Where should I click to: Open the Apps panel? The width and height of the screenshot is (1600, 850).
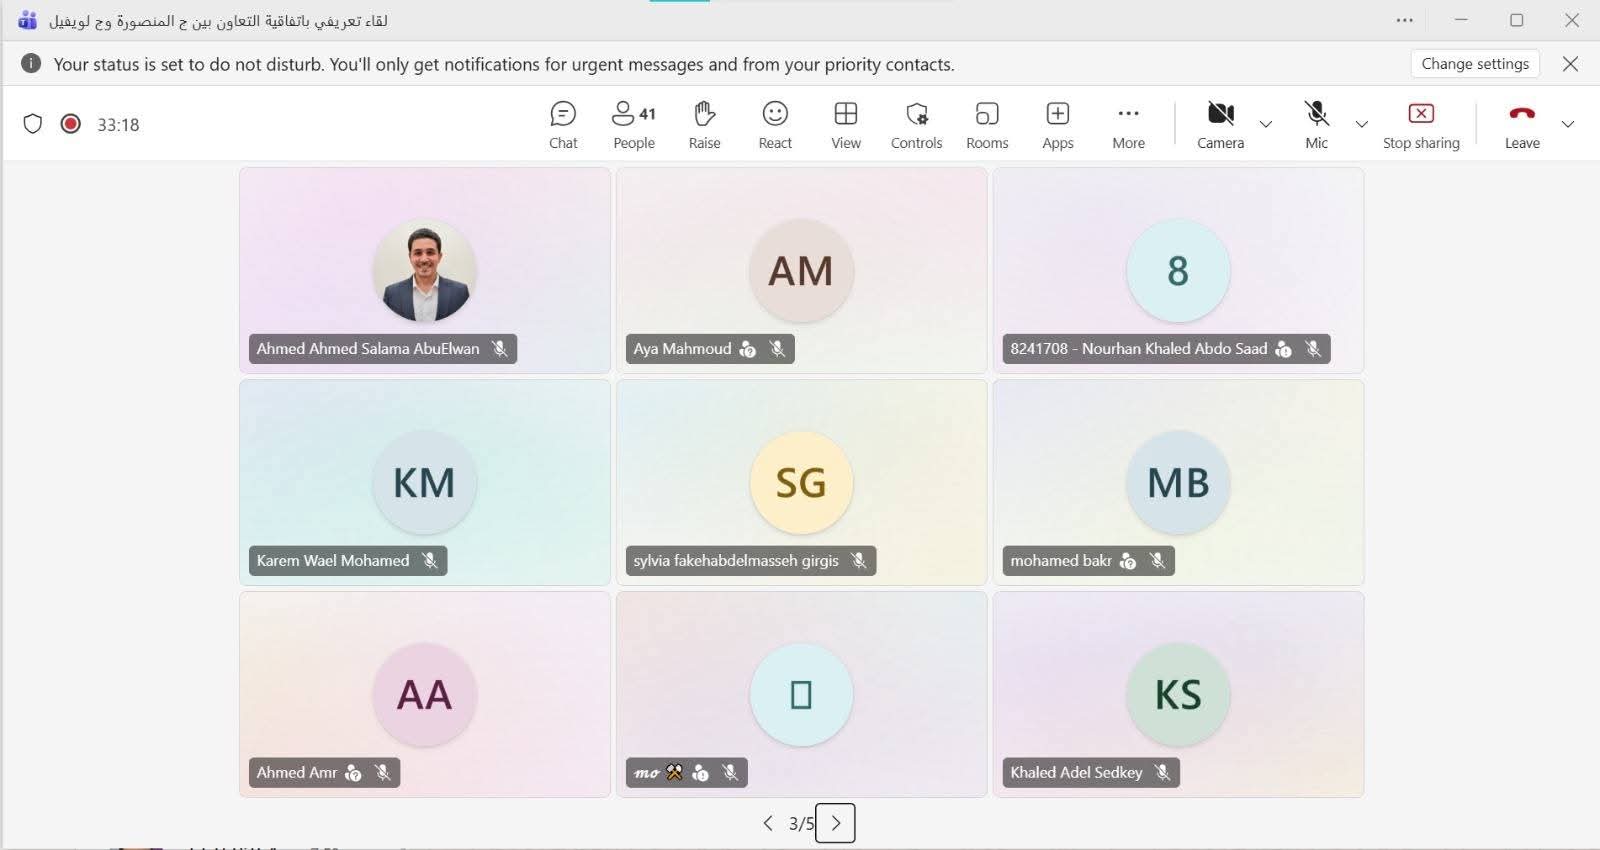[x=1057, y=125]
